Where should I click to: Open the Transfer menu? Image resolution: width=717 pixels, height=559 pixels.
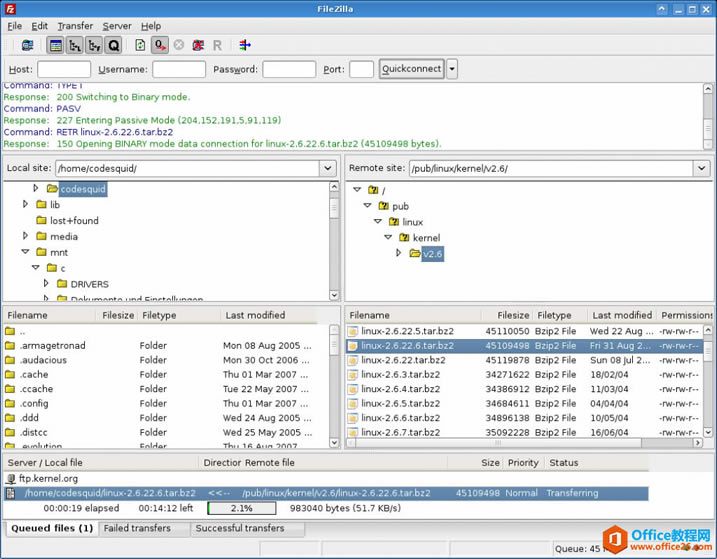coord(75,26)
